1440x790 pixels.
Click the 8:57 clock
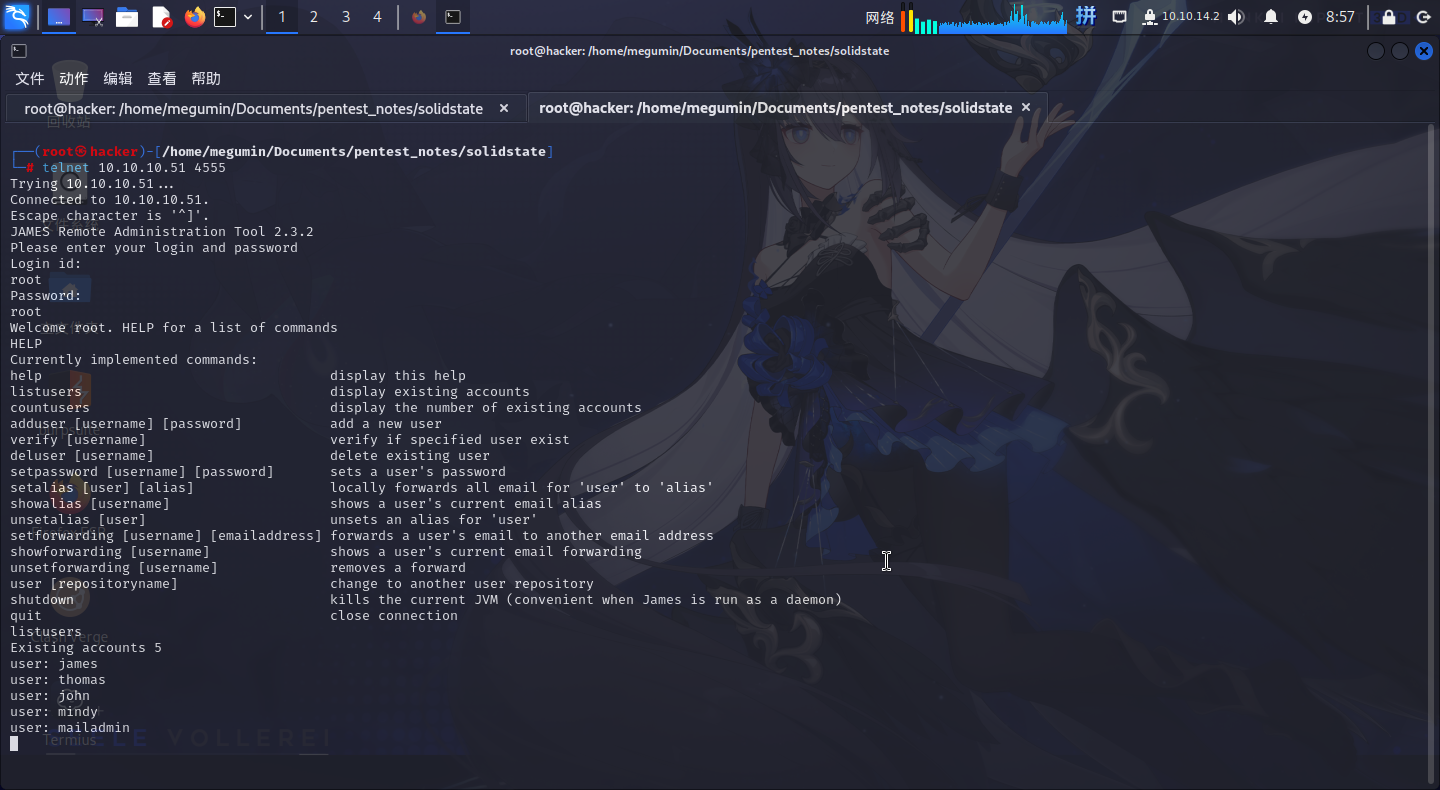tap(1340, 16)
